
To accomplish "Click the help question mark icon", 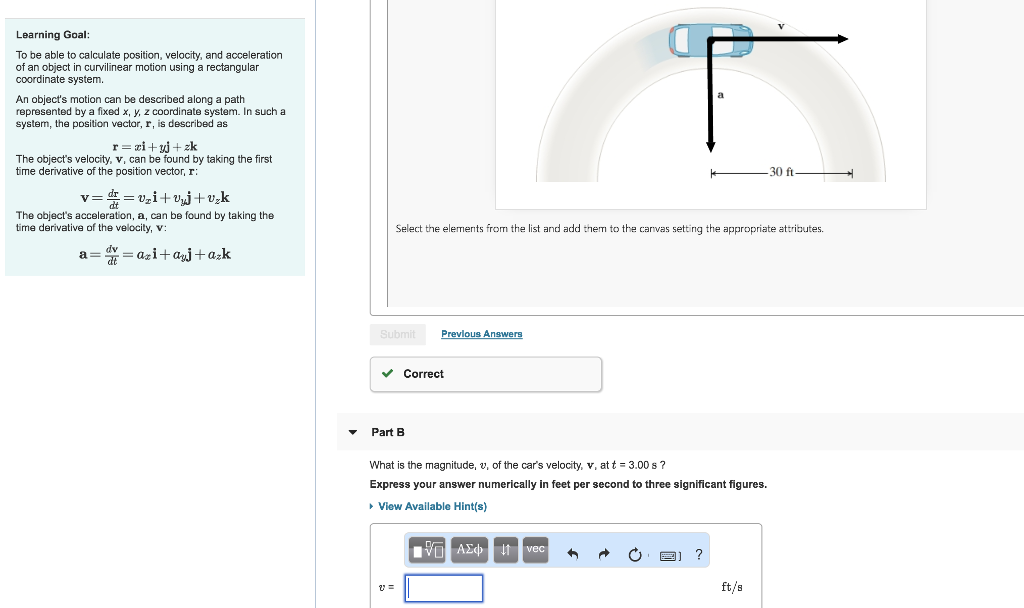I will coord(698,553).
